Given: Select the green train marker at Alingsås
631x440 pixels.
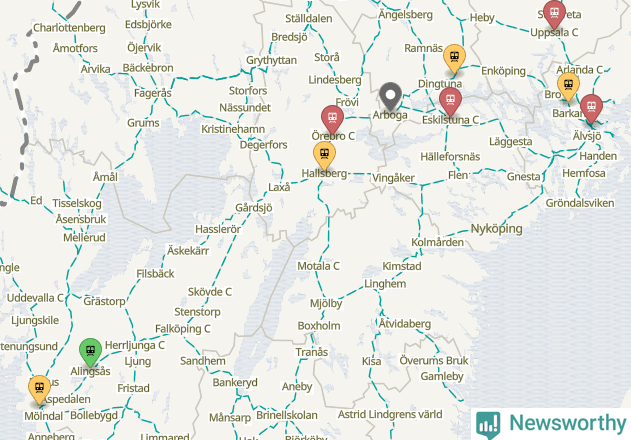Looking at the screenshot, I should click(x=91, y=353).
